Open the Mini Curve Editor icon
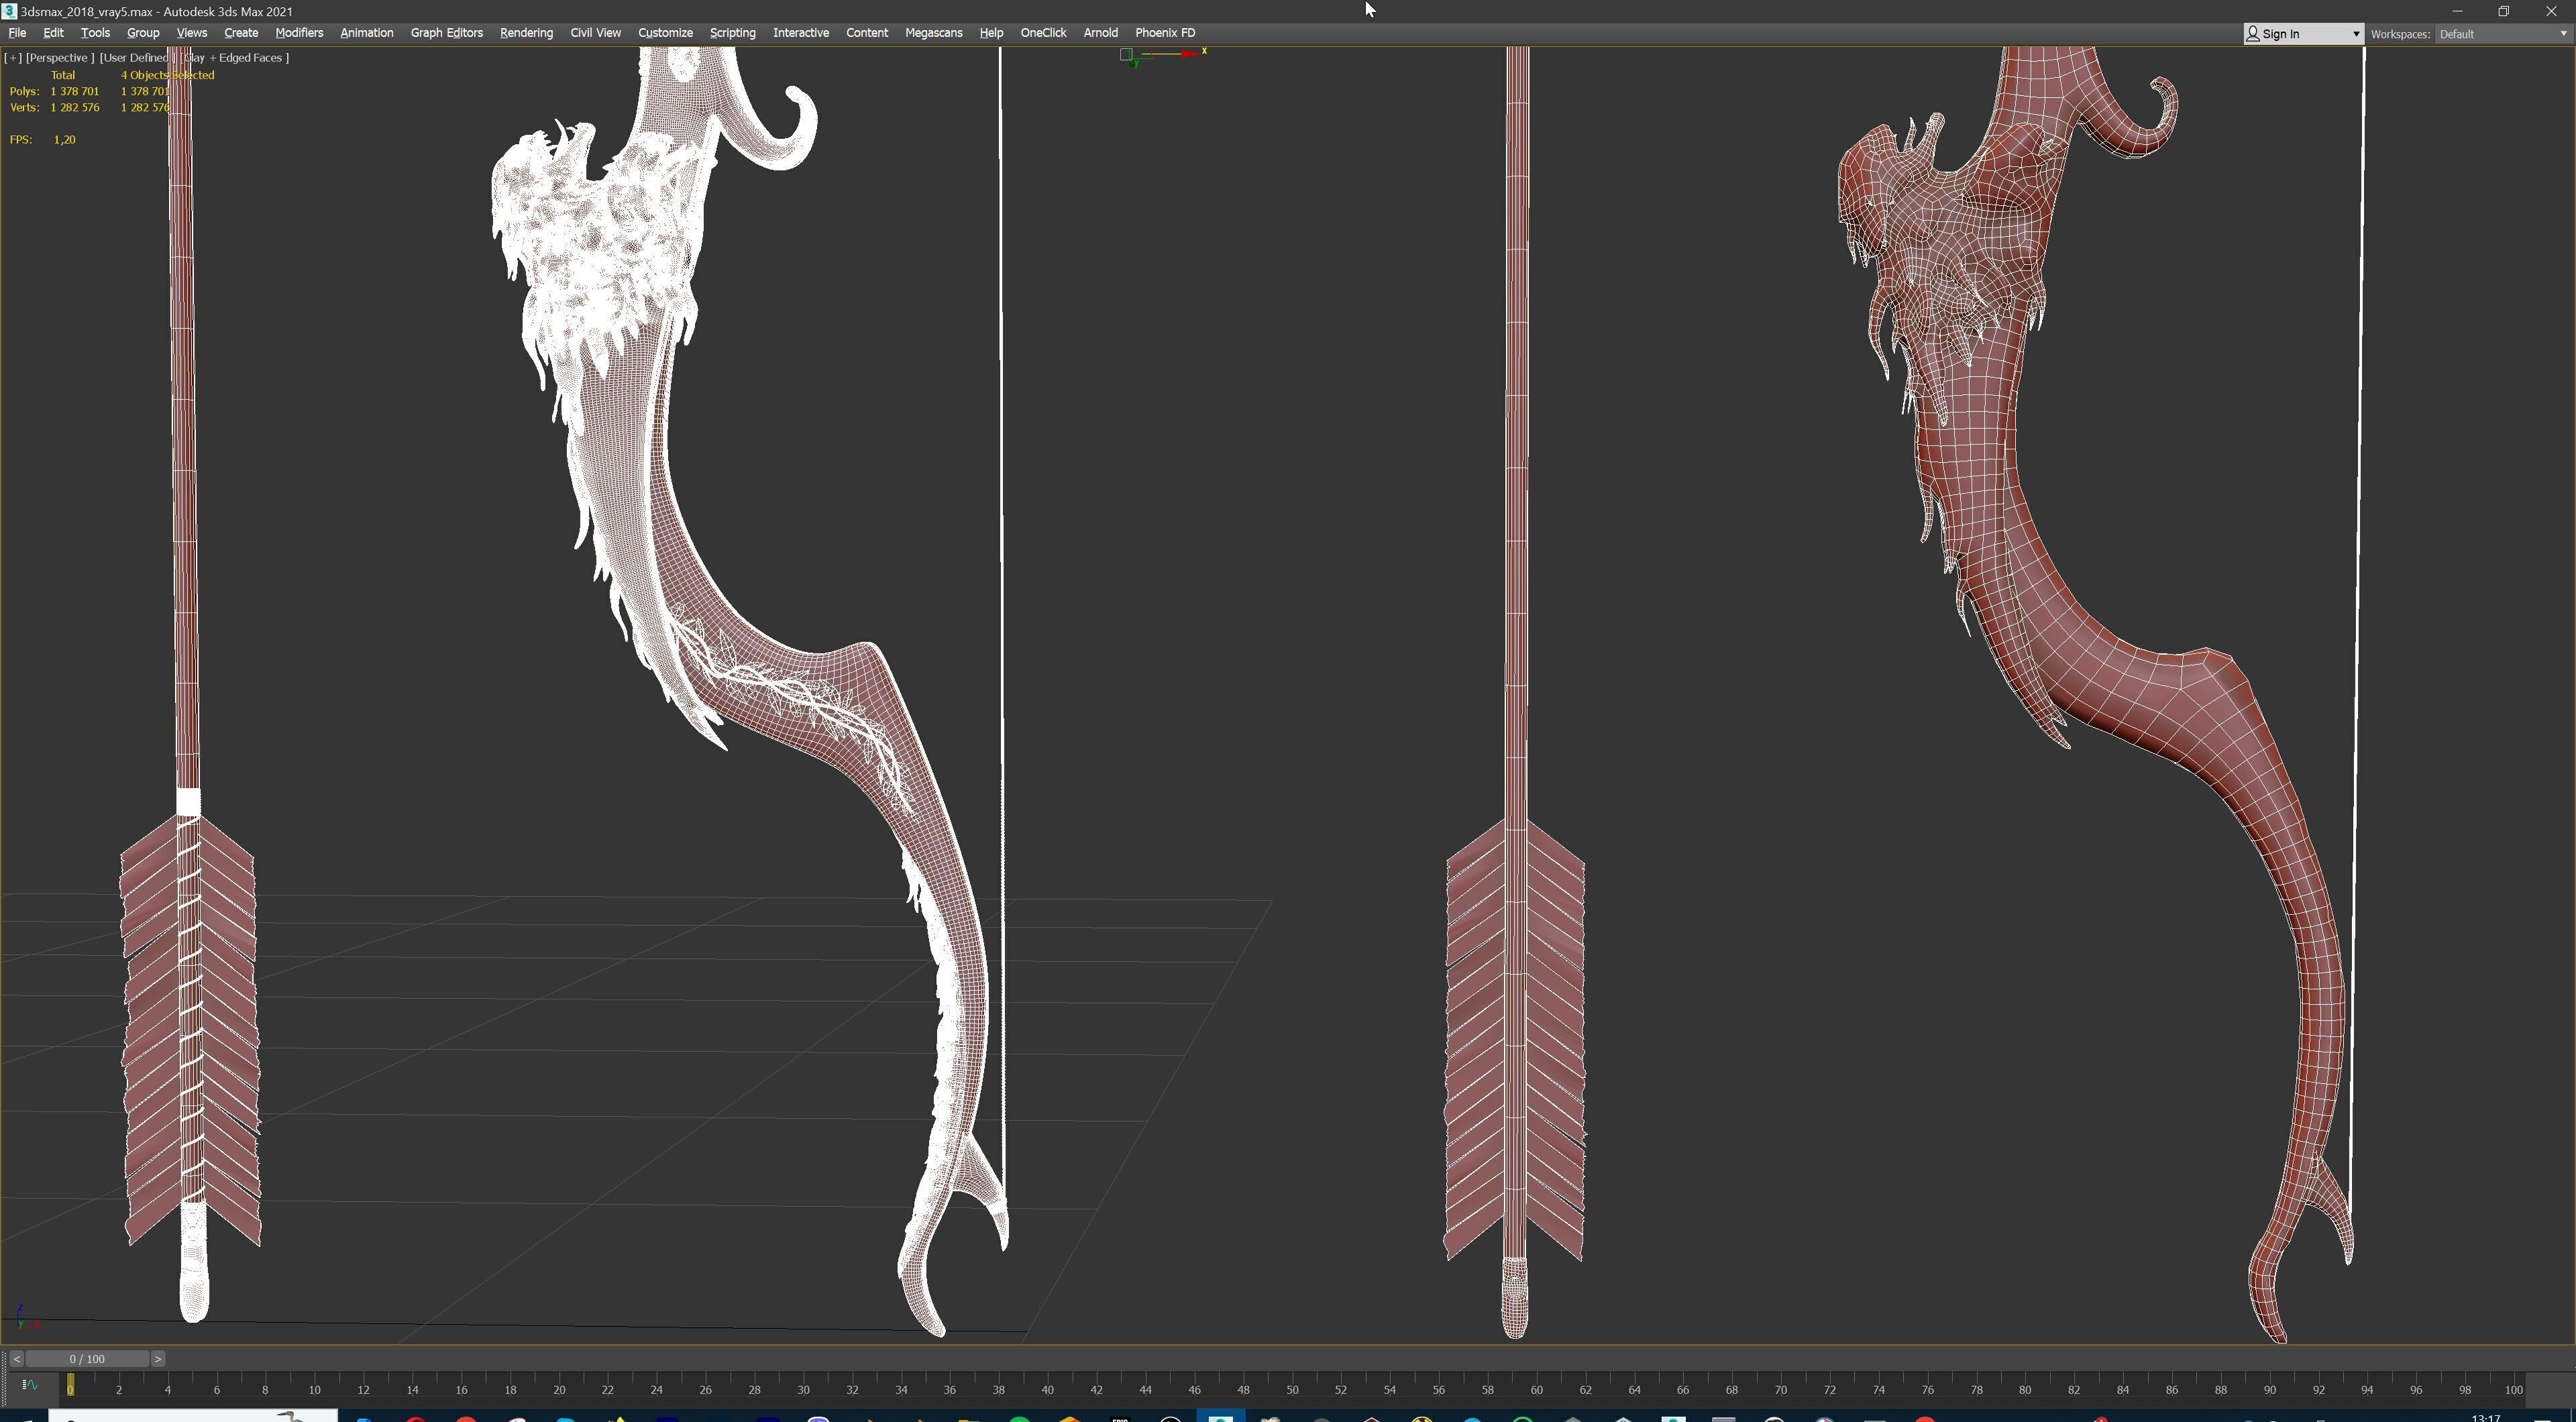 point(29,1385)
